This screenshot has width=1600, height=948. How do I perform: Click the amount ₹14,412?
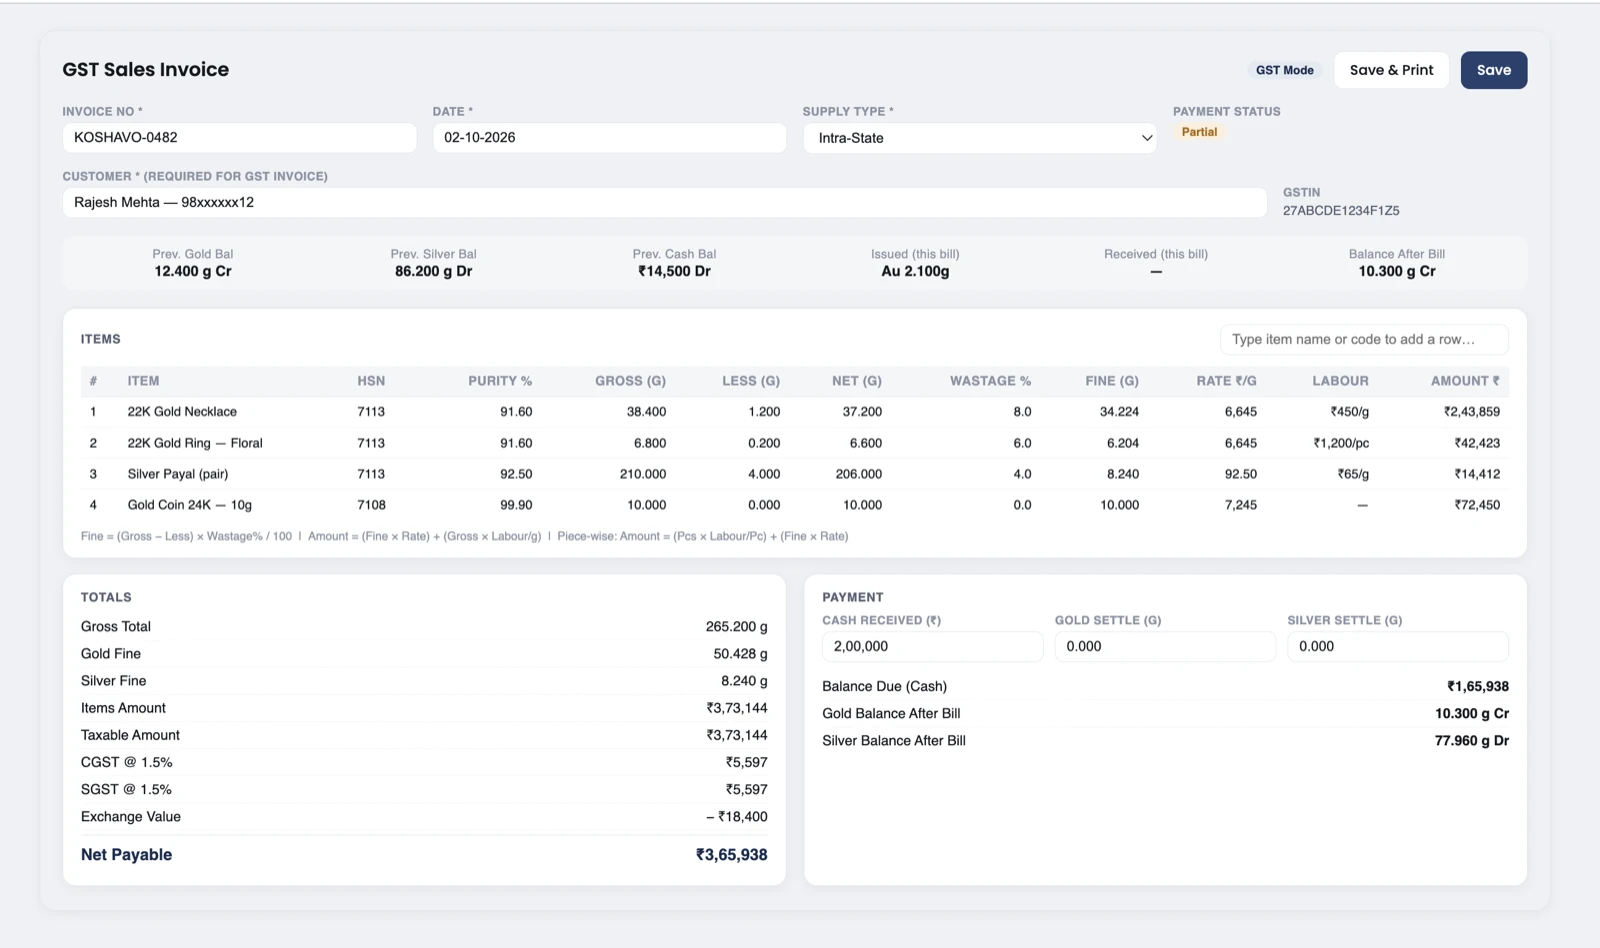[x=1477, y=474]
